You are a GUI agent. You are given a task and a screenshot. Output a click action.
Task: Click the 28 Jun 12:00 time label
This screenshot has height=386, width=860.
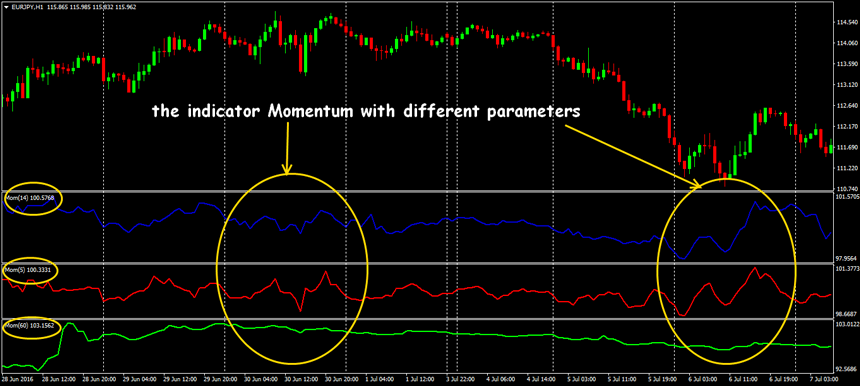point(58,379)
